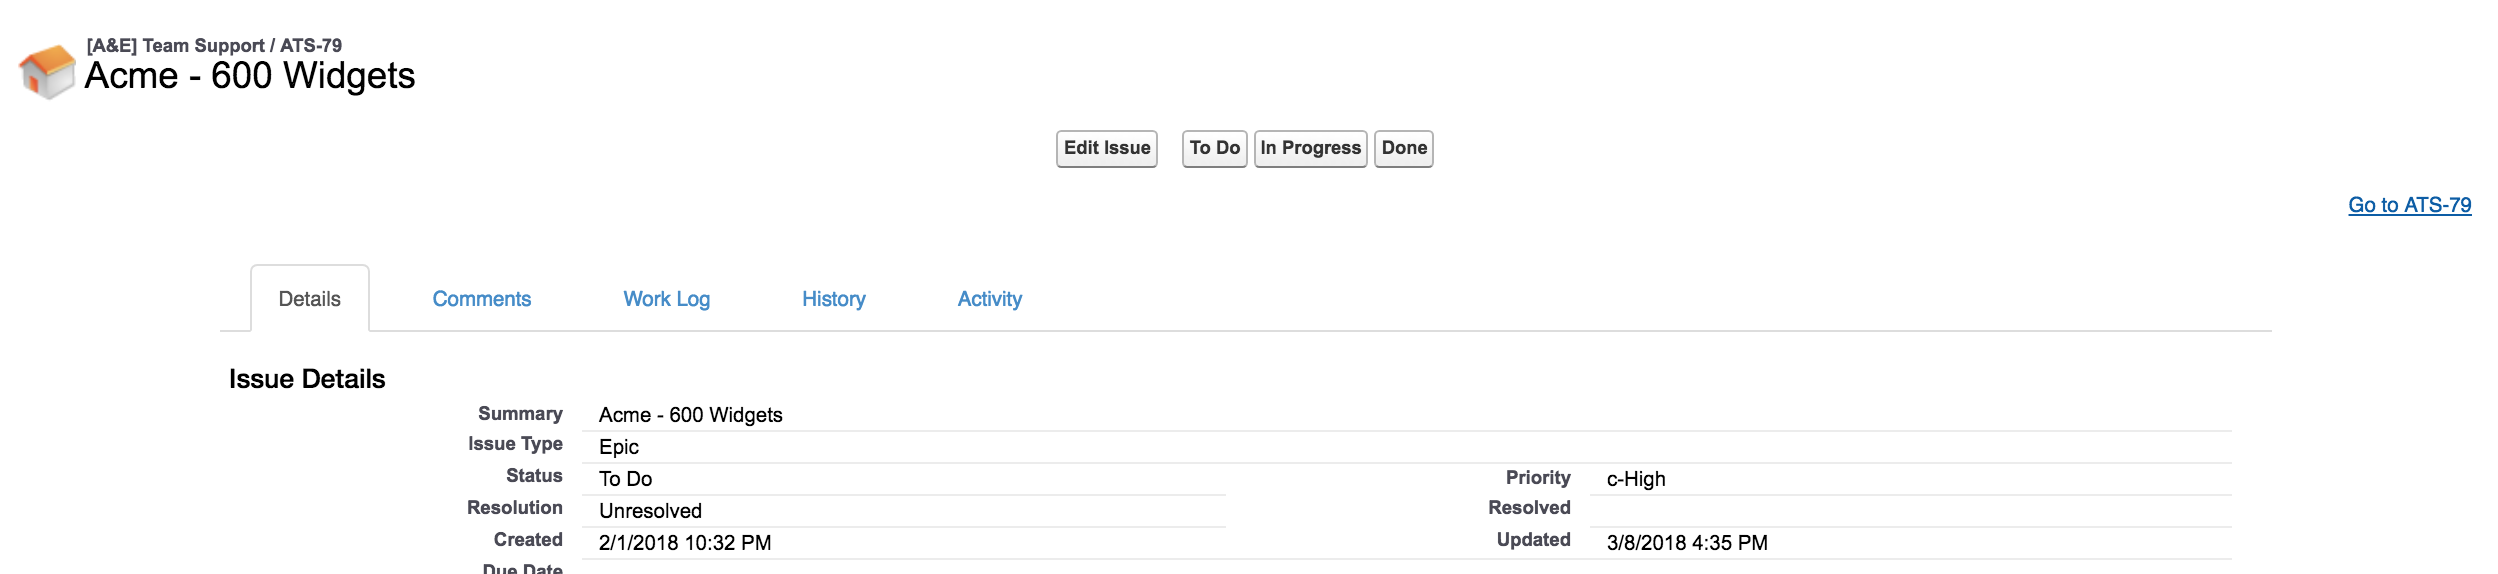
Task: Open the Go to ATS-79 link
Action: point(2408,205)
